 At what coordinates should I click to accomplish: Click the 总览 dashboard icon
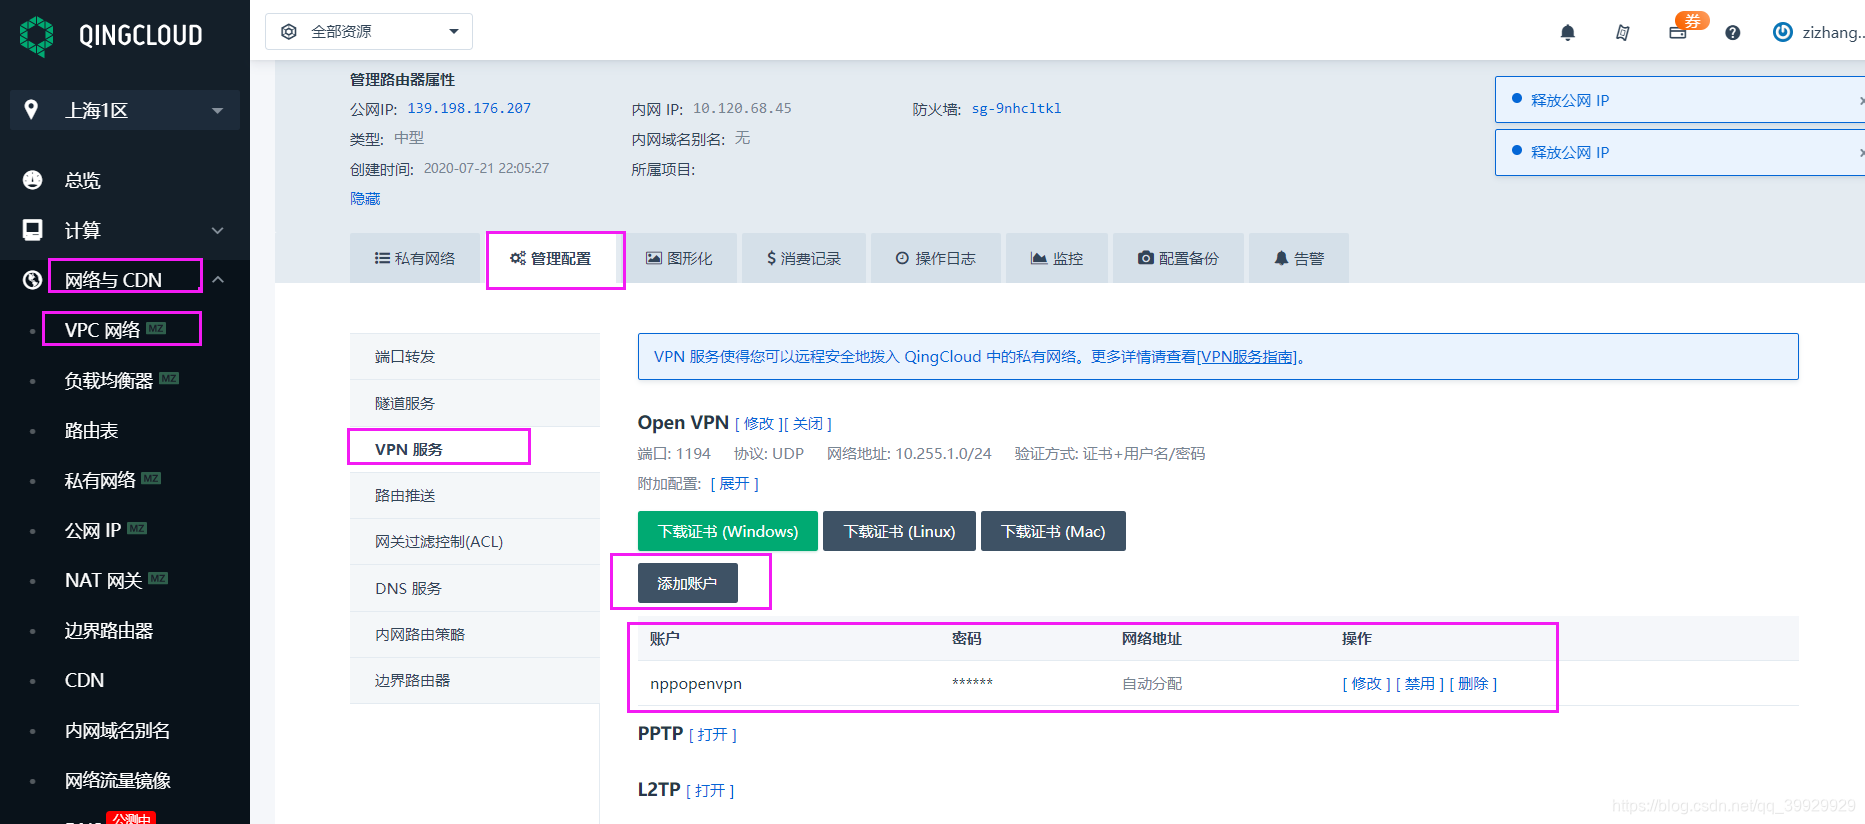click(x=33, y=180)
